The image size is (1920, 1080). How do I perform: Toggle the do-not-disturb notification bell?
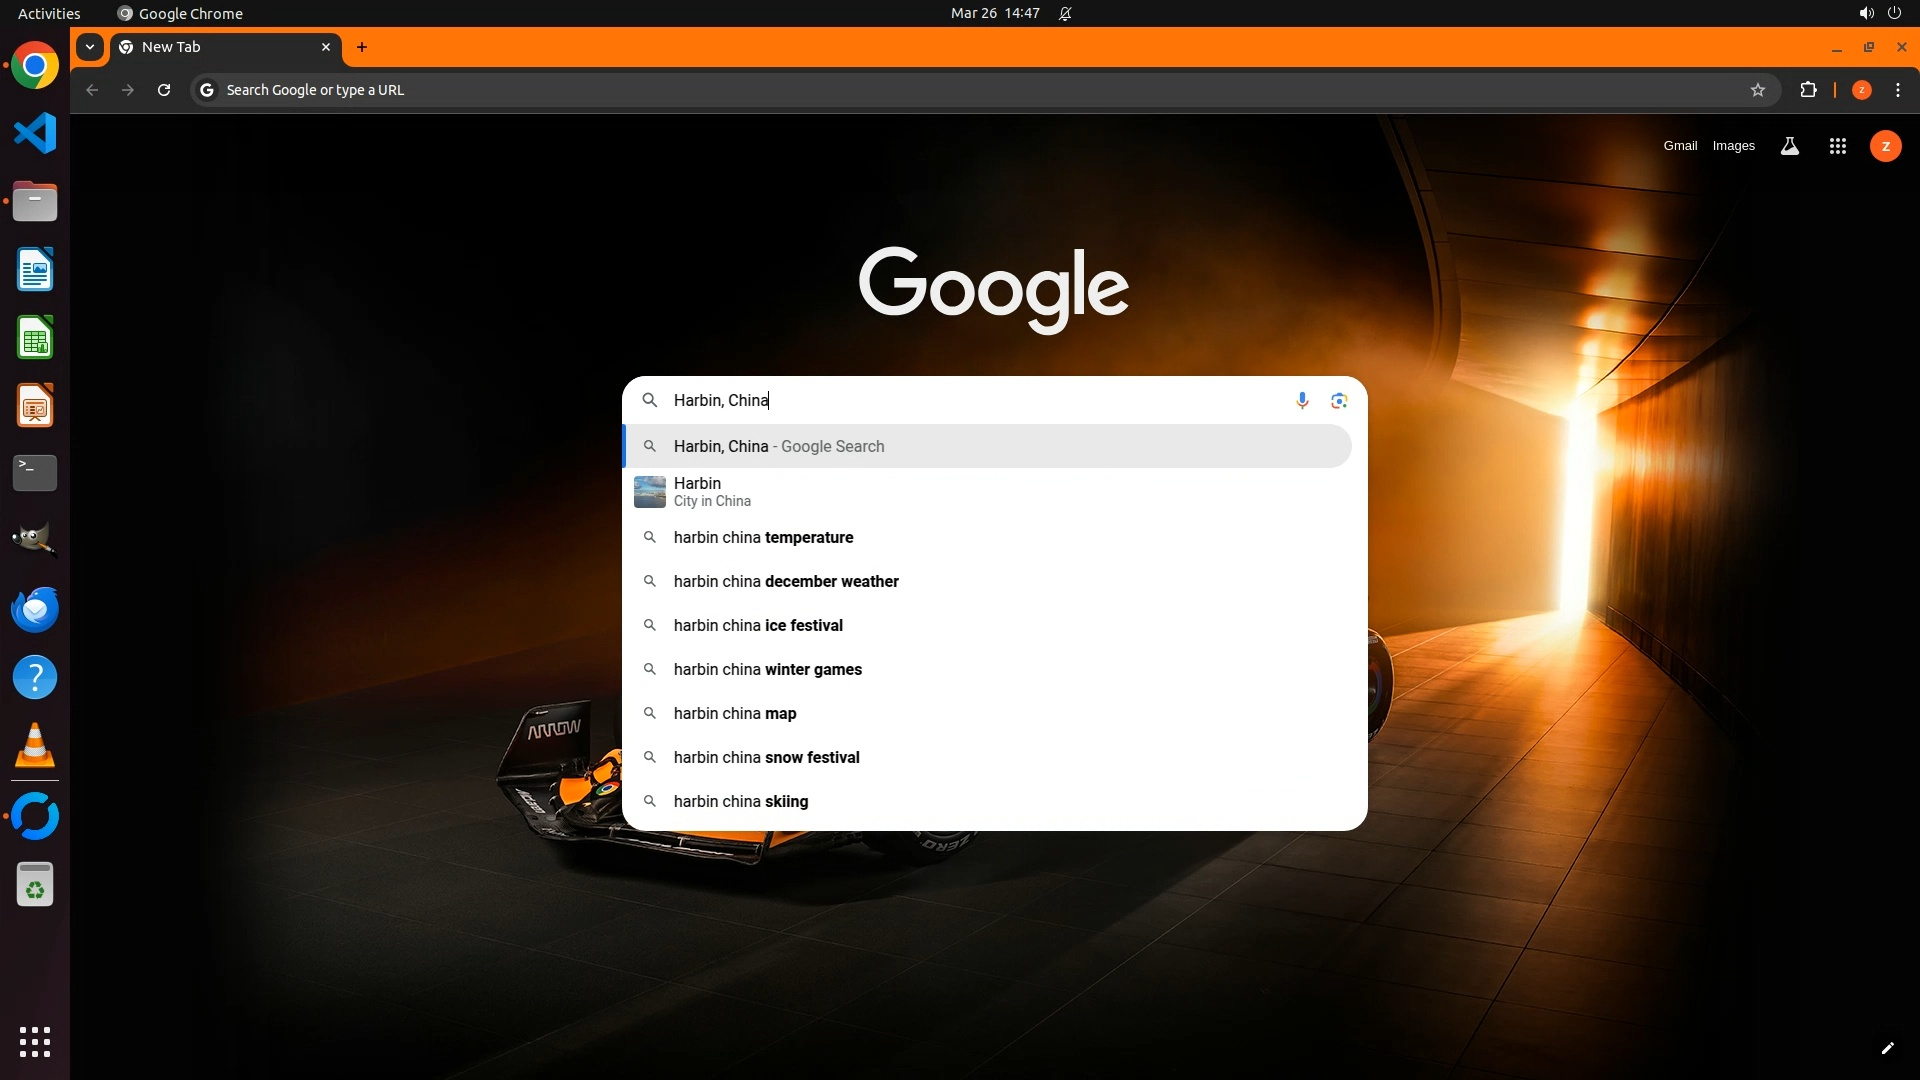(1065, 13)
